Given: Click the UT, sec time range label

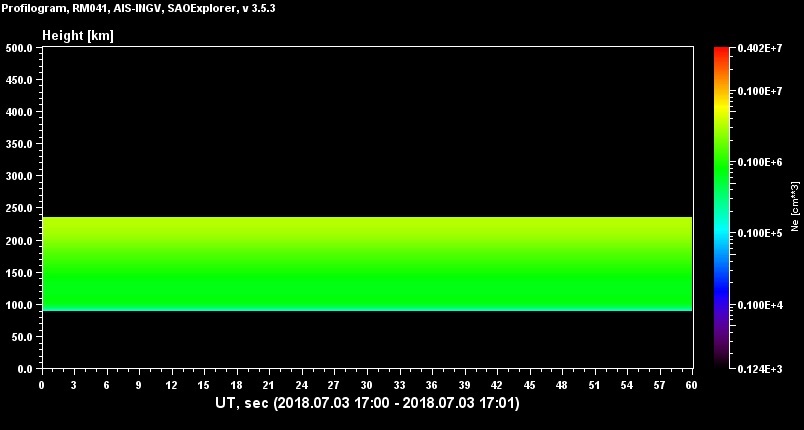Looking at the screenshot, I should pyautogui.click(x=367, y=404).
